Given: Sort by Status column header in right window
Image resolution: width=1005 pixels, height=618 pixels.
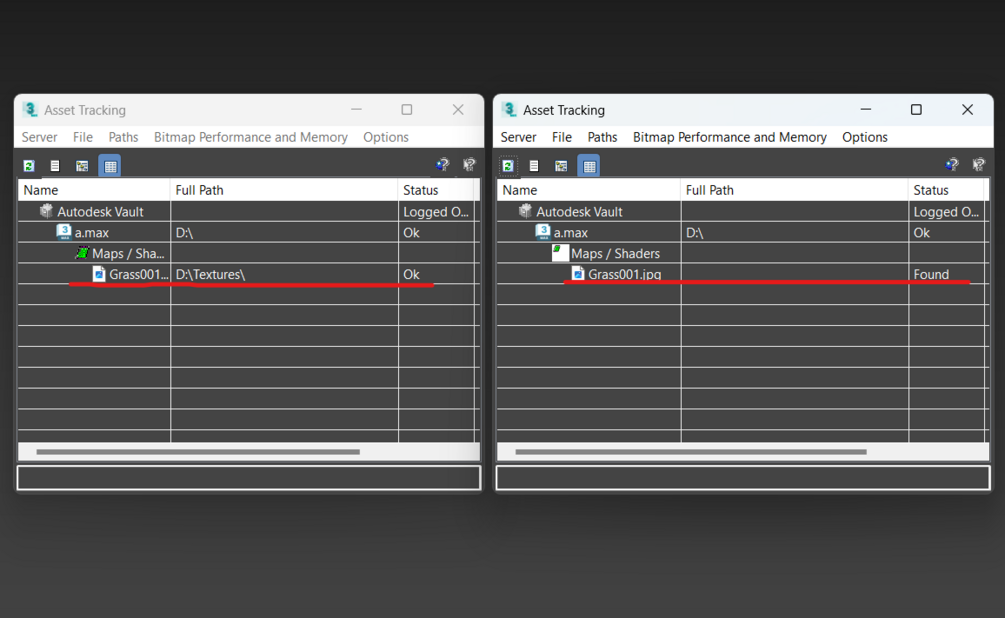Looking at the screenshot, I should (x=946, y=190).
